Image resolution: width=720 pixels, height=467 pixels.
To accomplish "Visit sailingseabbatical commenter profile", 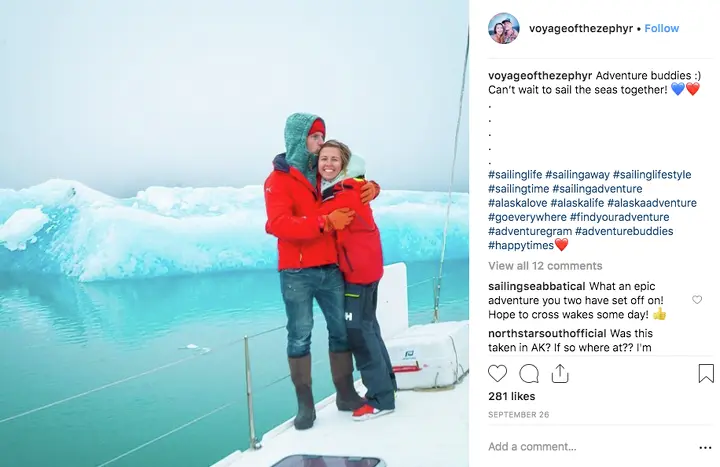I will [x=536, y=286].
